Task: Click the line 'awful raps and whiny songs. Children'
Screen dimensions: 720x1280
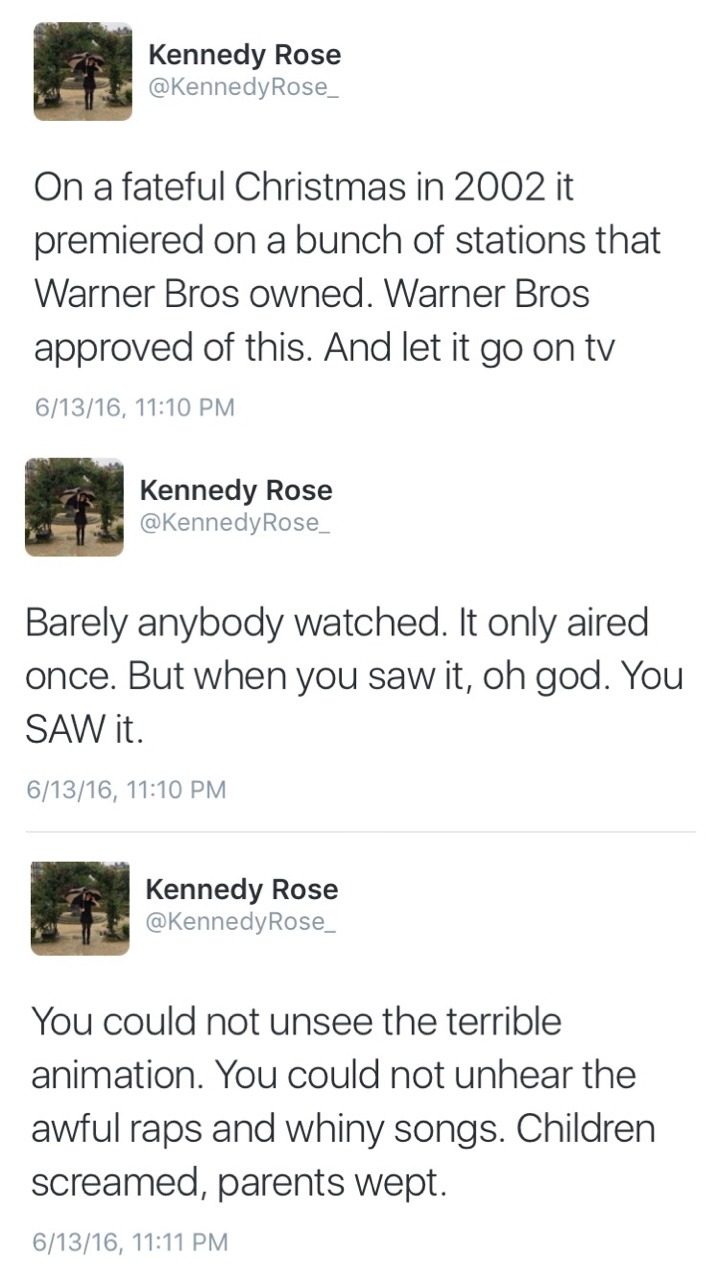Action: click(x=343, y=1129)
